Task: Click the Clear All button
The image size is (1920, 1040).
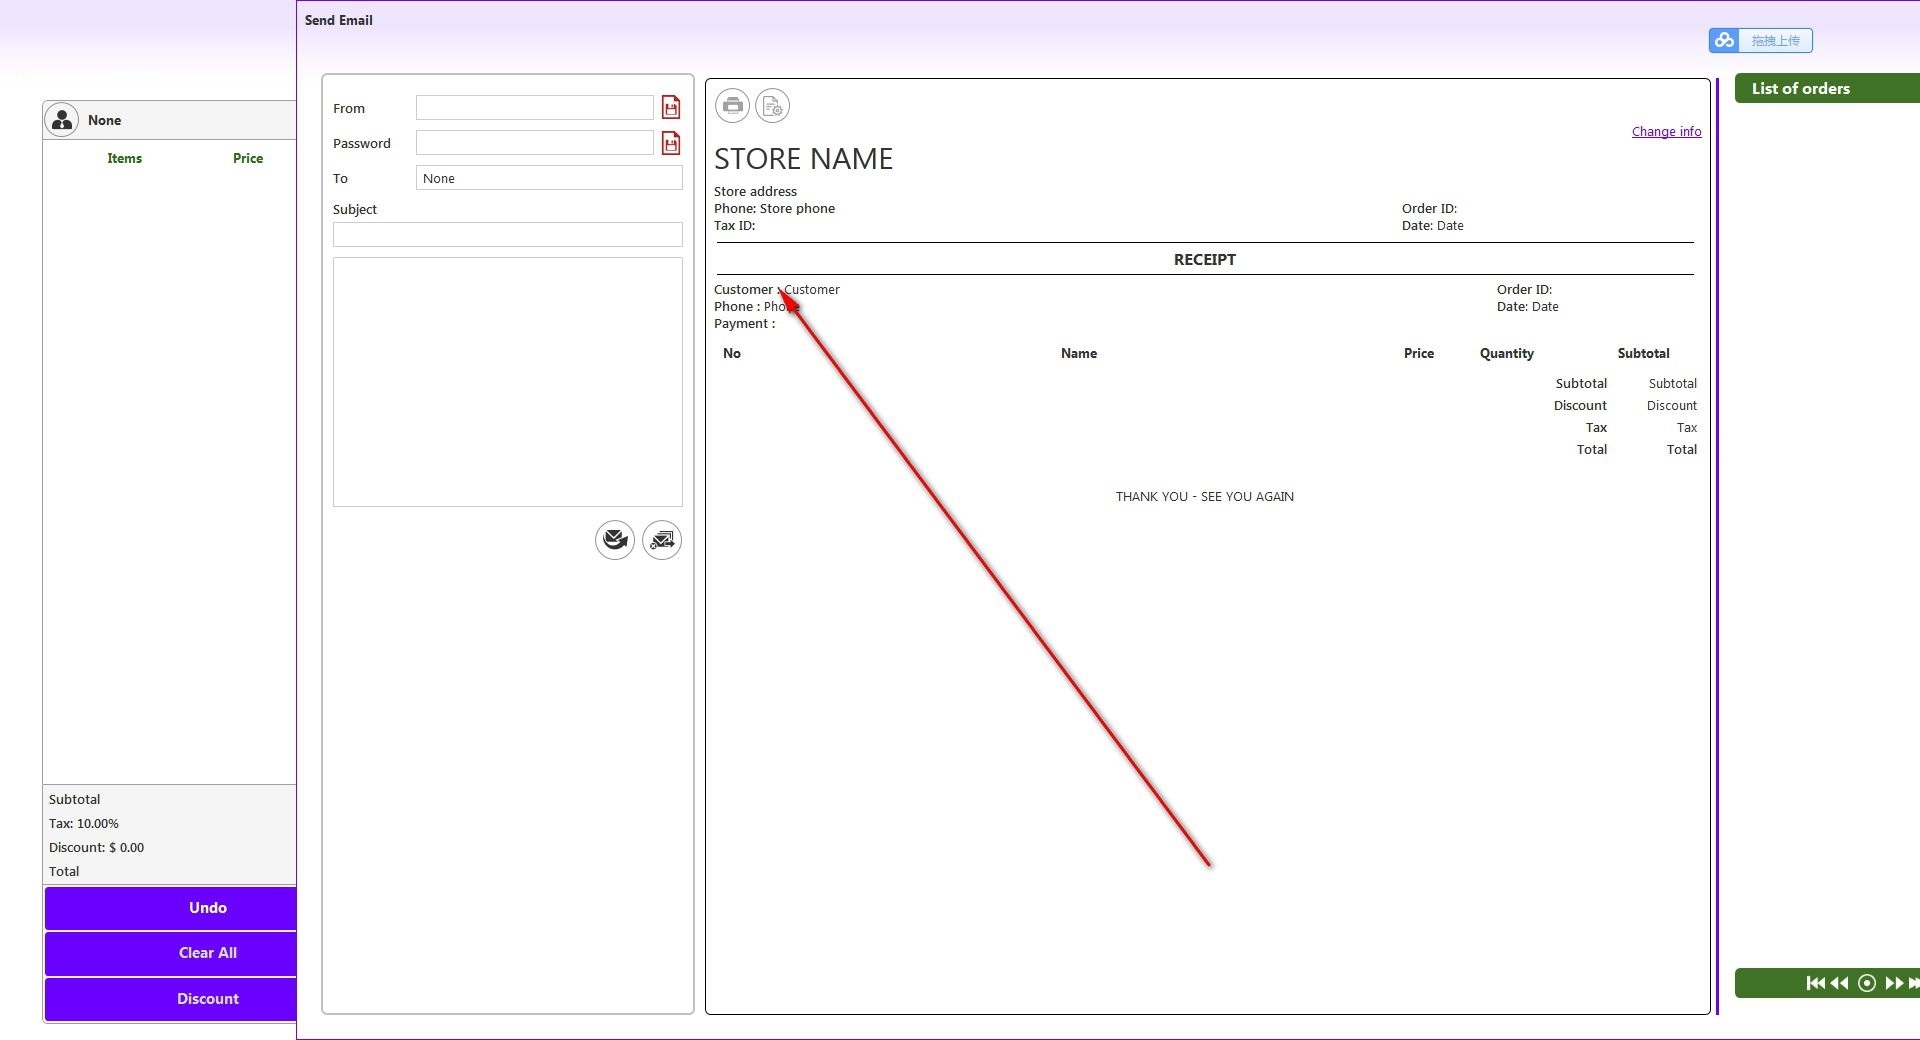Action: coord(171,953)
